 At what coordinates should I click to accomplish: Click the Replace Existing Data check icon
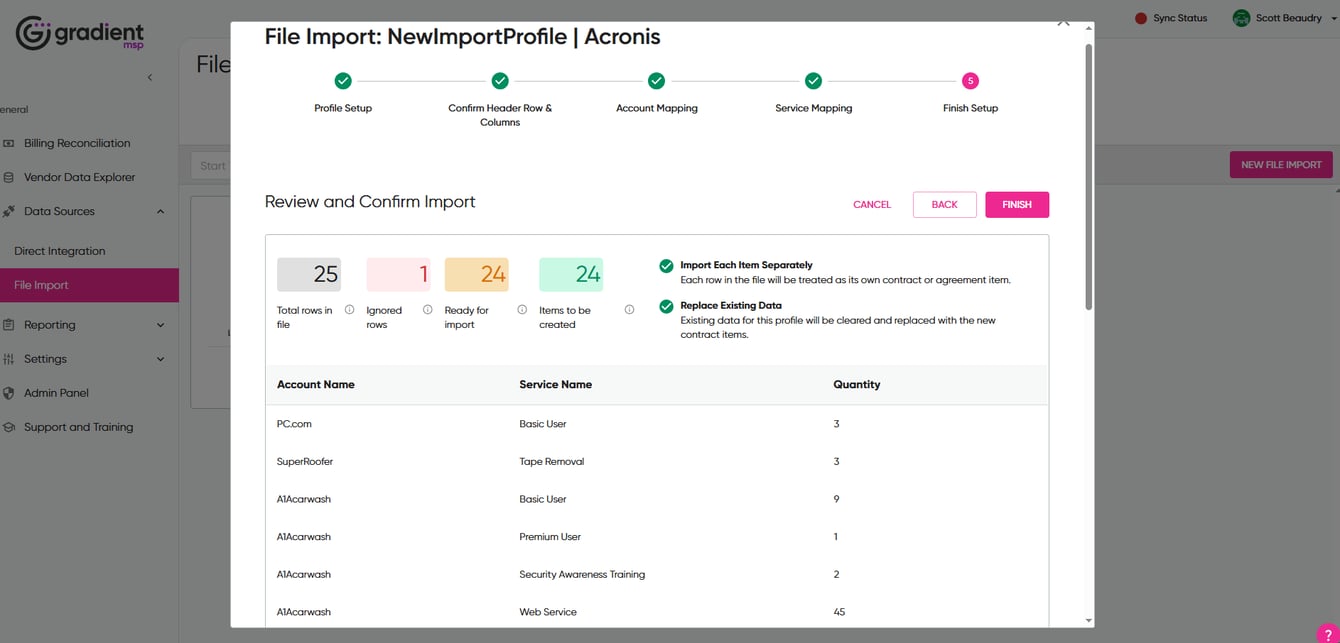tap(666, 306)
